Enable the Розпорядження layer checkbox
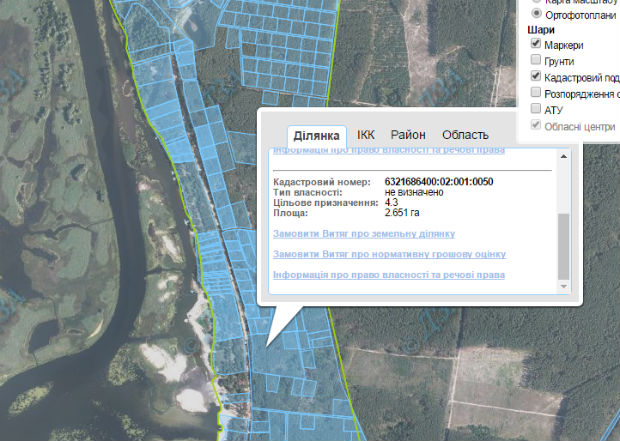620x441 pixels. (537, 93)
